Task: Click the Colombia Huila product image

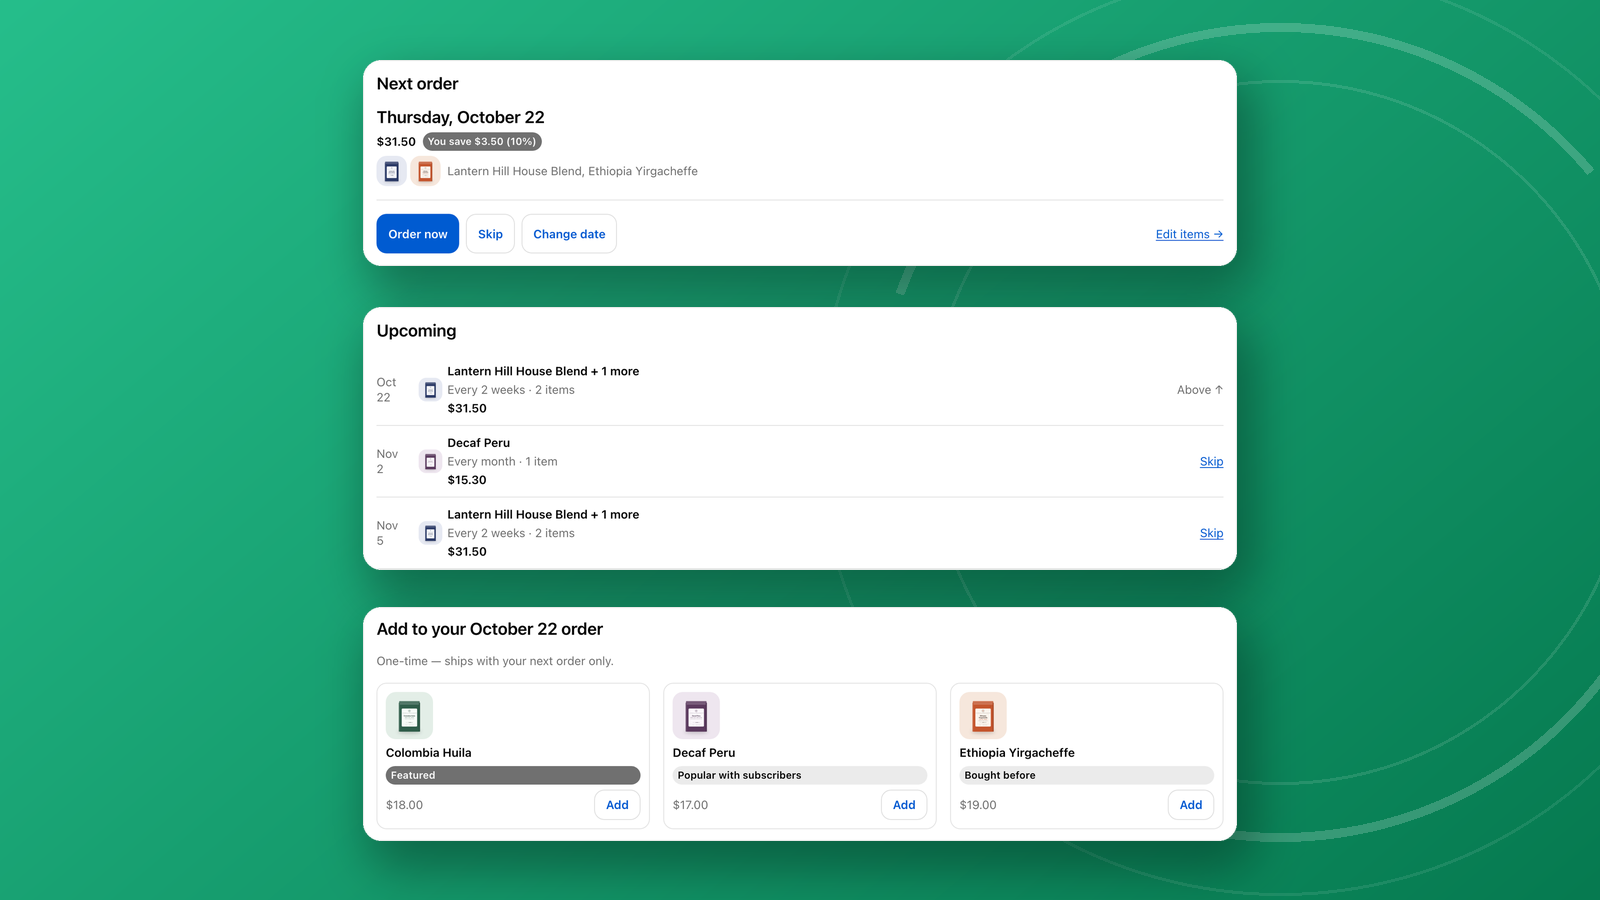Action: coord(409,716)
